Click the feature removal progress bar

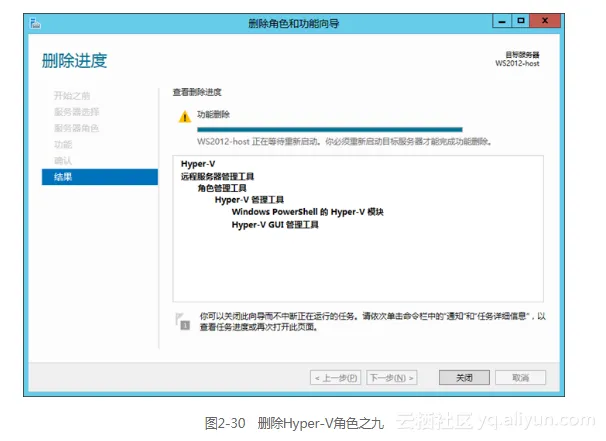(330, 129)
